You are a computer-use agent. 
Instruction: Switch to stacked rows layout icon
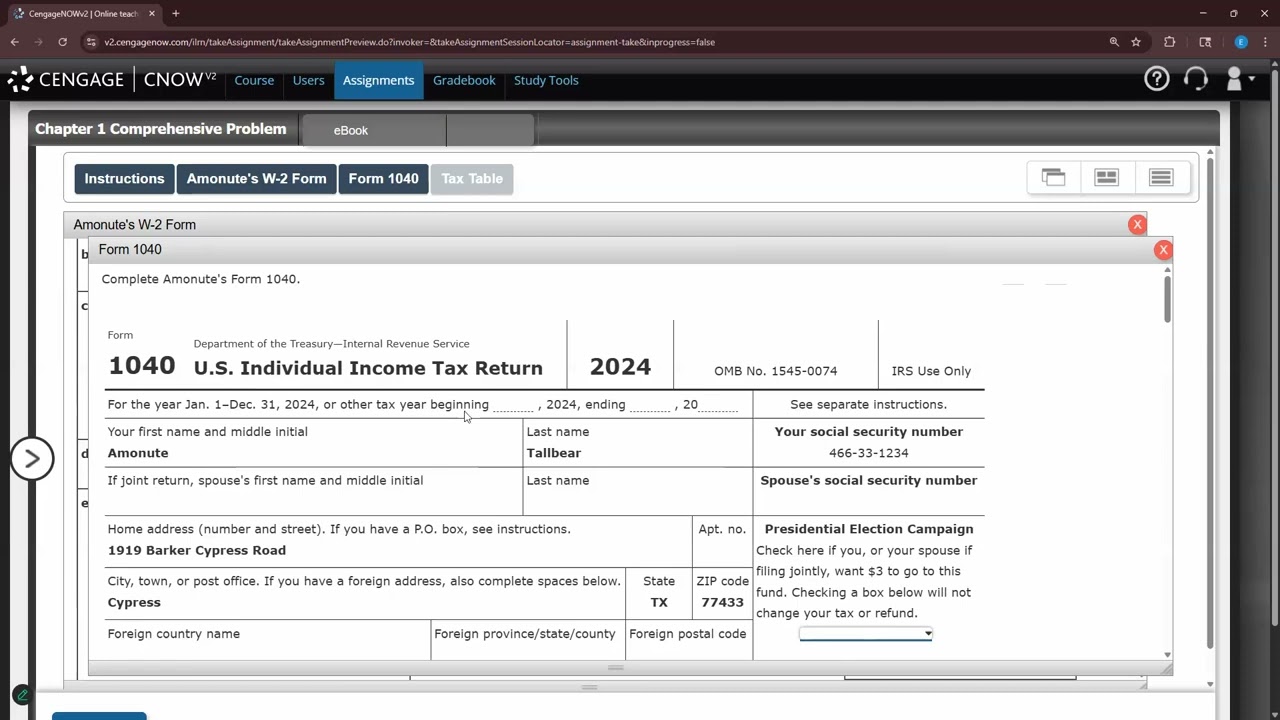pyautogui.click(x=1161, y=177)
